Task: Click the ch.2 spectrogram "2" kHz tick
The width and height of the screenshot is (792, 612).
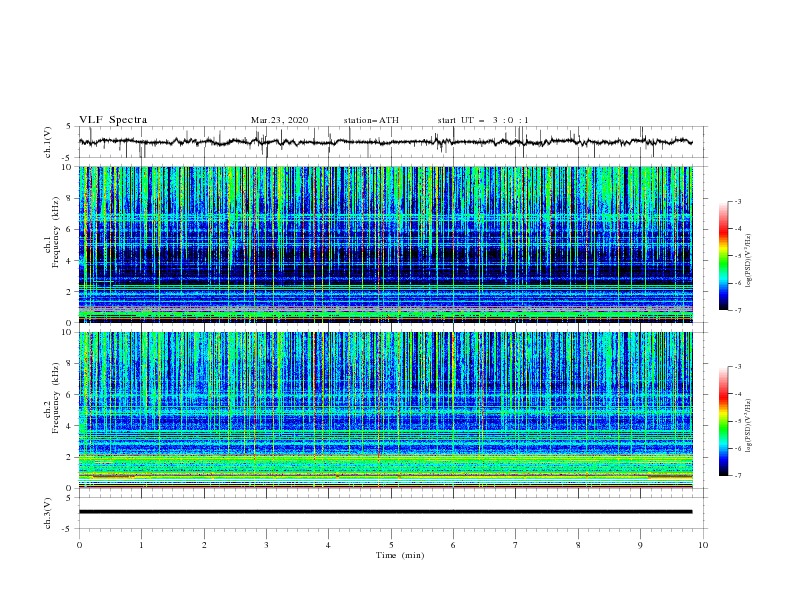Action: click(69, 457)
